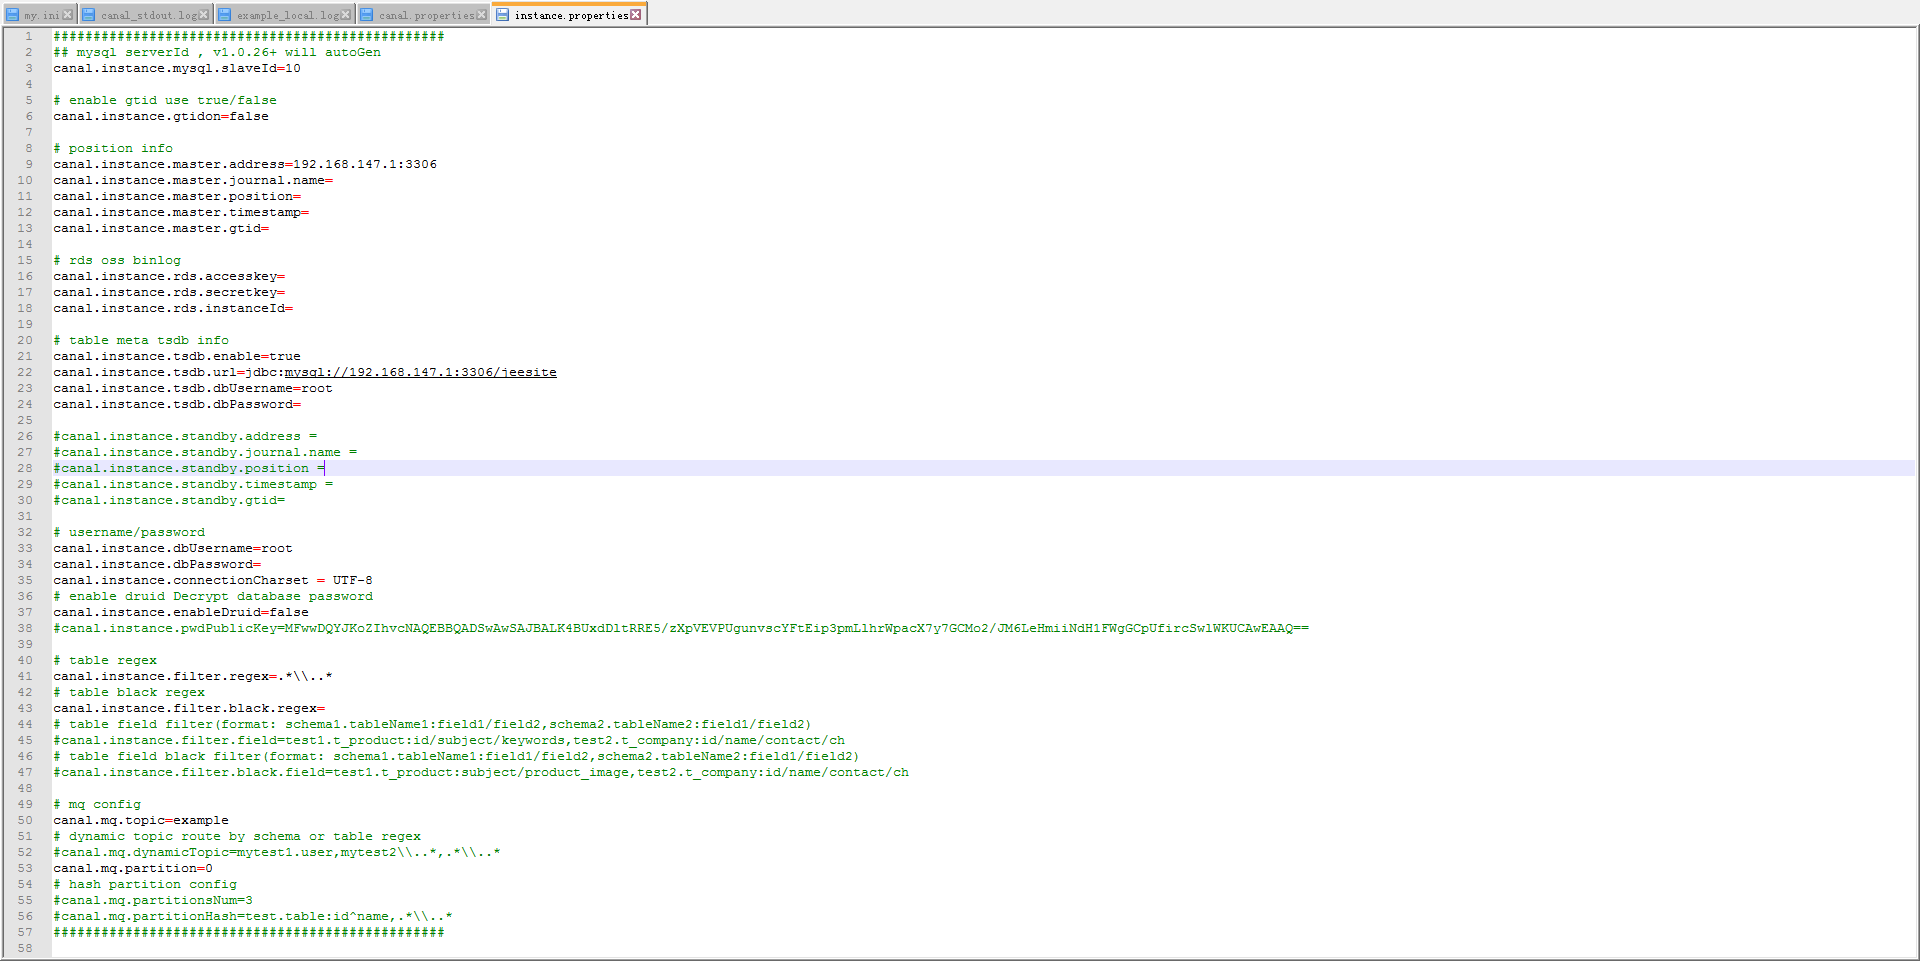Close the example_local.log tab
This screenshot has width=1920, height=961.
346,15
